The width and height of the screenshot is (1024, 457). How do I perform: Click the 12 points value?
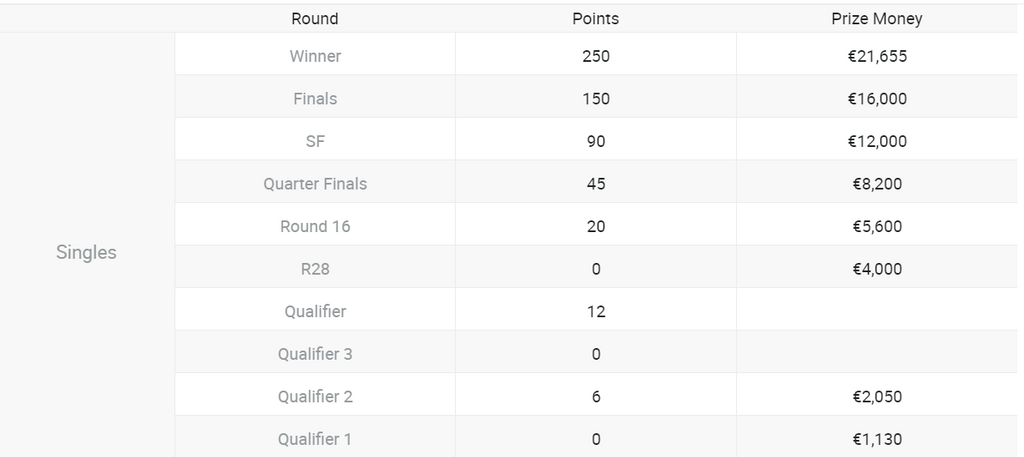[595, 311]
